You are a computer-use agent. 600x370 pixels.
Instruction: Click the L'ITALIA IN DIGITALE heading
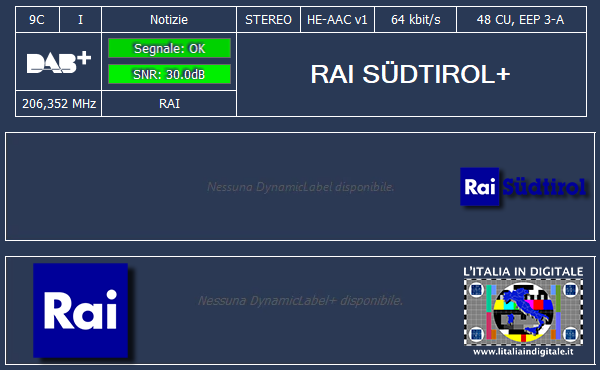coord(523,272)
